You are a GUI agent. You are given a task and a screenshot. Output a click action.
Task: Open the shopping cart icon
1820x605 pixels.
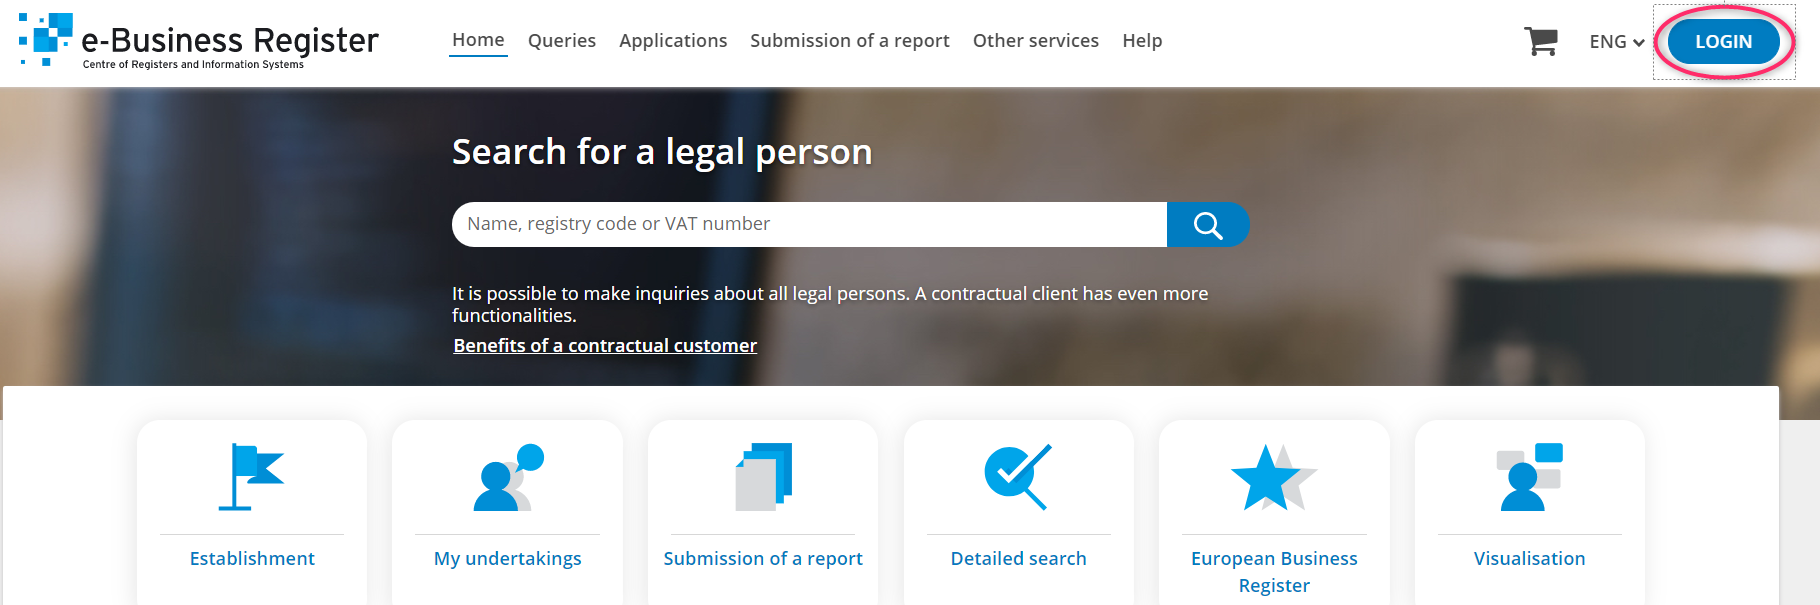point(1541,41)
